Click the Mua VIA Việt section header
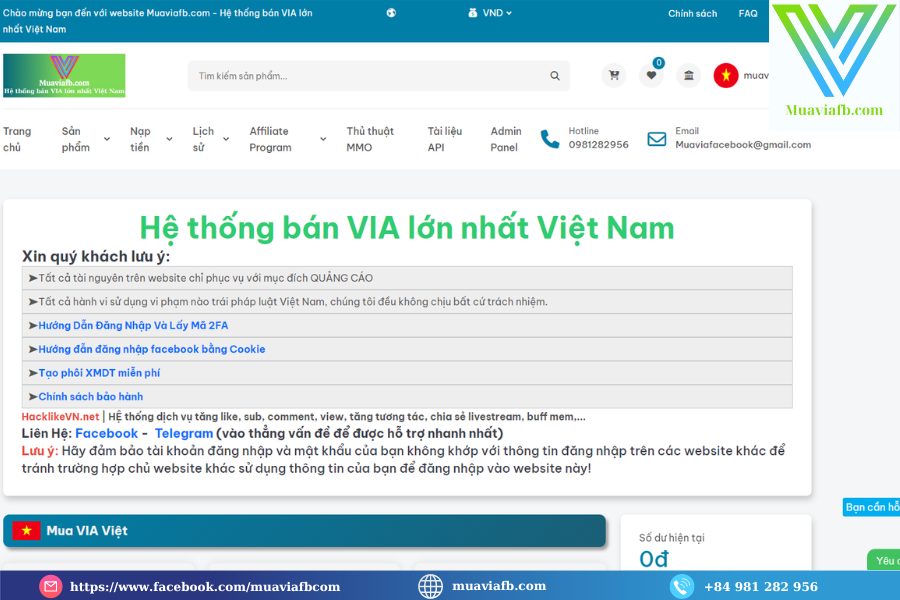The image size is (900, 600). click(304, 531)
